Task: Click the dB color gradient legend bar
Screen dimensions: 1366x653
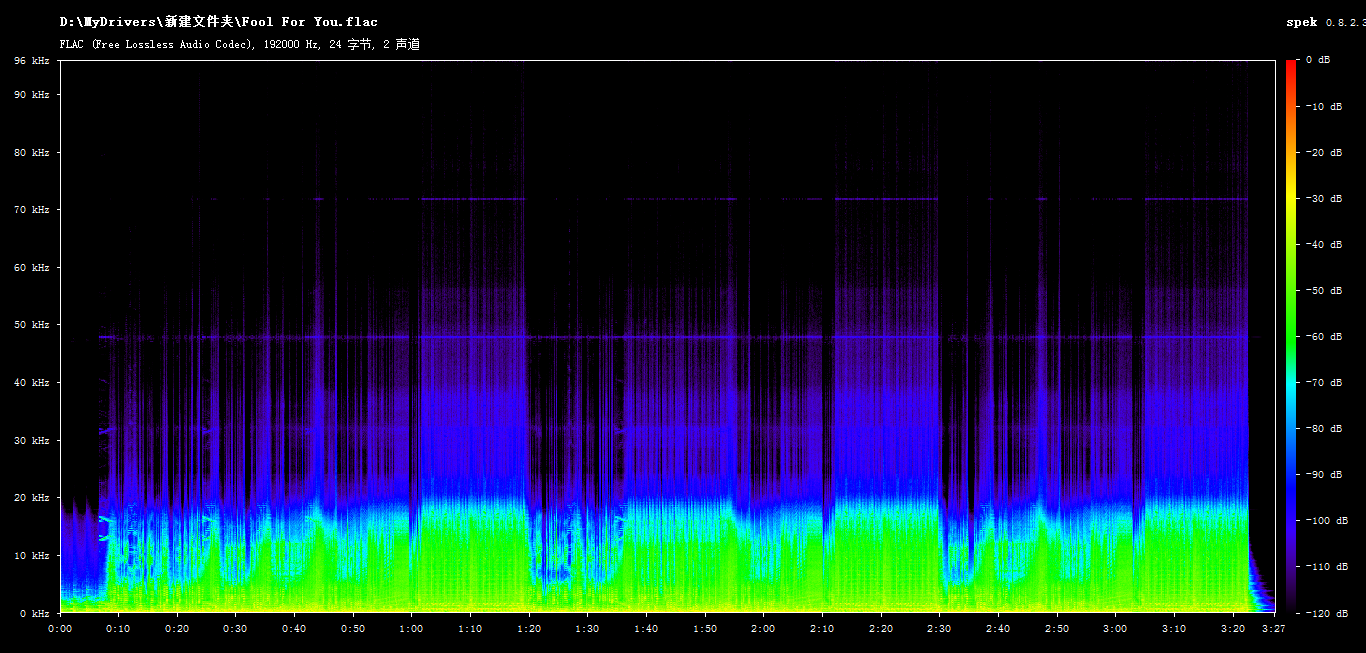Action: [x=1291, y=336]
